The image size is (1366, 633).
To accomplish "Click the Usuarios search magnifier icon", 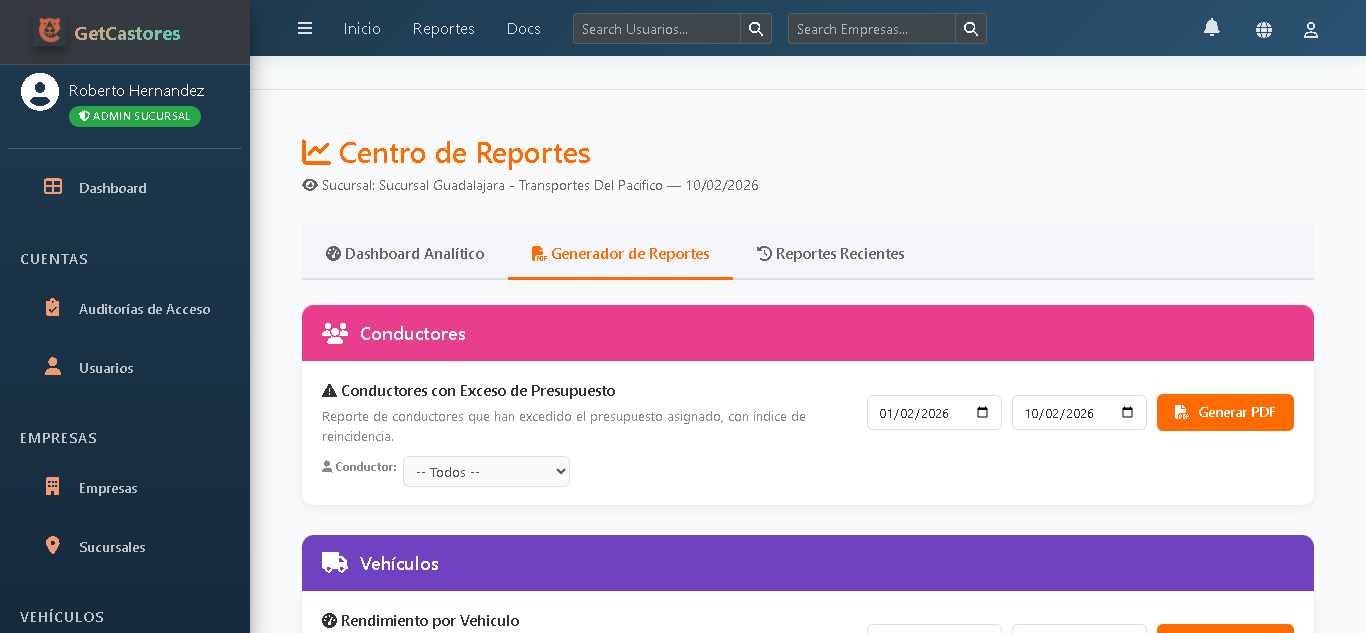I will pyautogui.click(x=756, y=28).
